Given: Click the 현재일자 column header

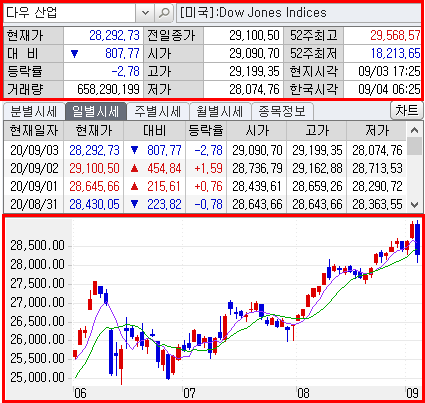Looking at the screenshot, I should [34, 130].
